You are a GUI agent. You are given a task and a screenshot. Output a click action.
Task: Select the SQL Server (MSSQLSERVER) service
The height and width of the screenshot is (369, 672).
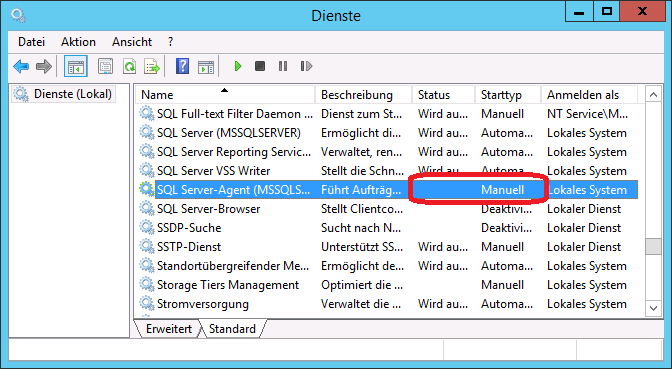pos(229,132)
